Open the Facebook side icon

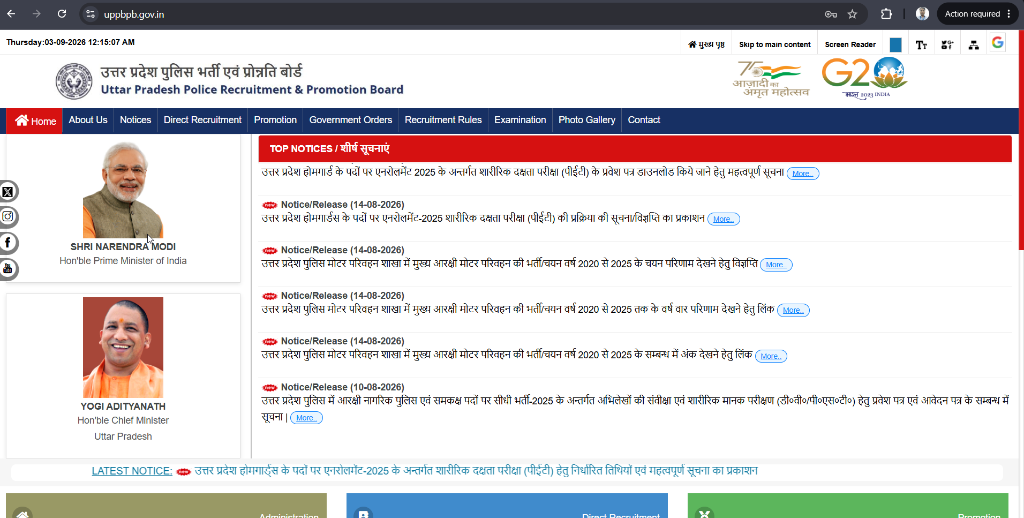8,243
